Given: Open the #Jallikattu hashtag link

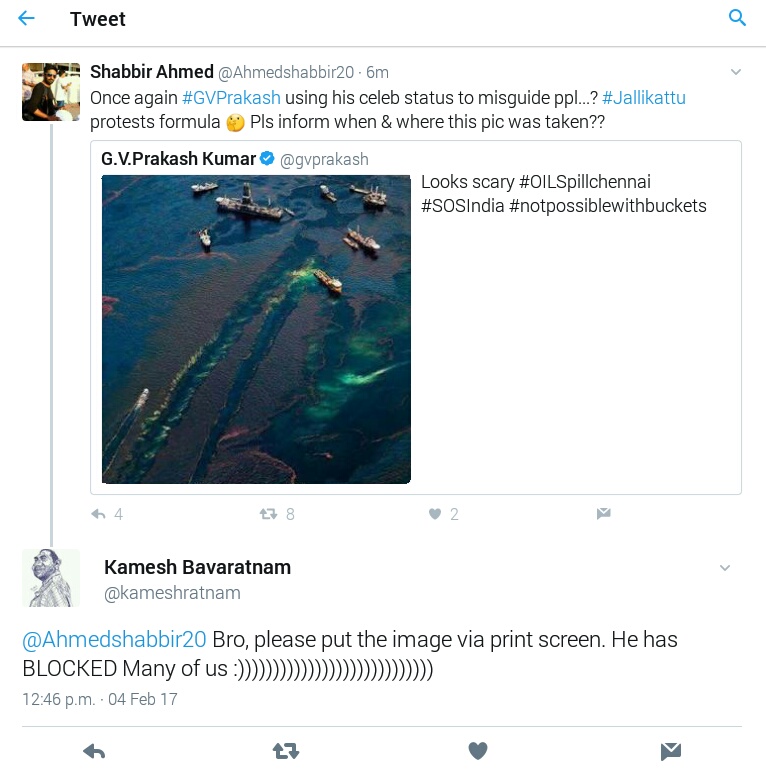Looking at the screenshot, I should (x=643, y=98).
